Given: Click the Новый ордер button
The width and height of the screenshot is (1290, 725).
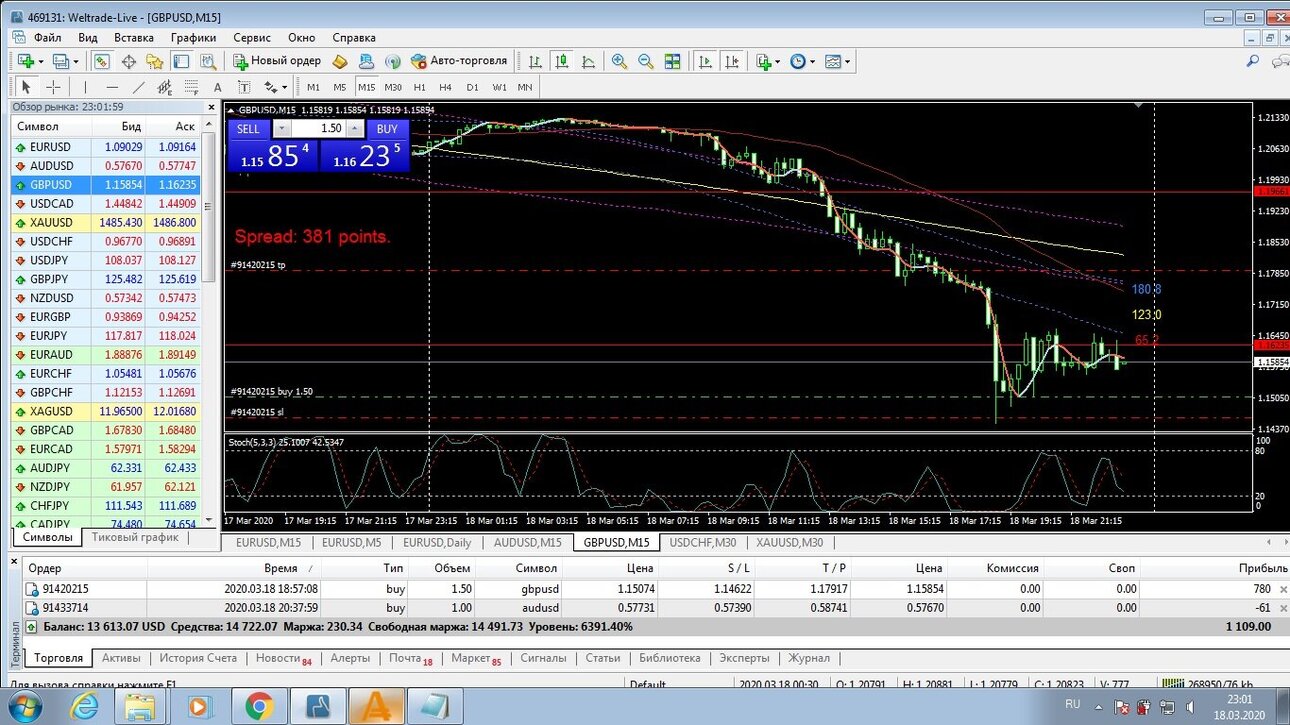Looking at the screenshot, I should click(x=276, y=61).
